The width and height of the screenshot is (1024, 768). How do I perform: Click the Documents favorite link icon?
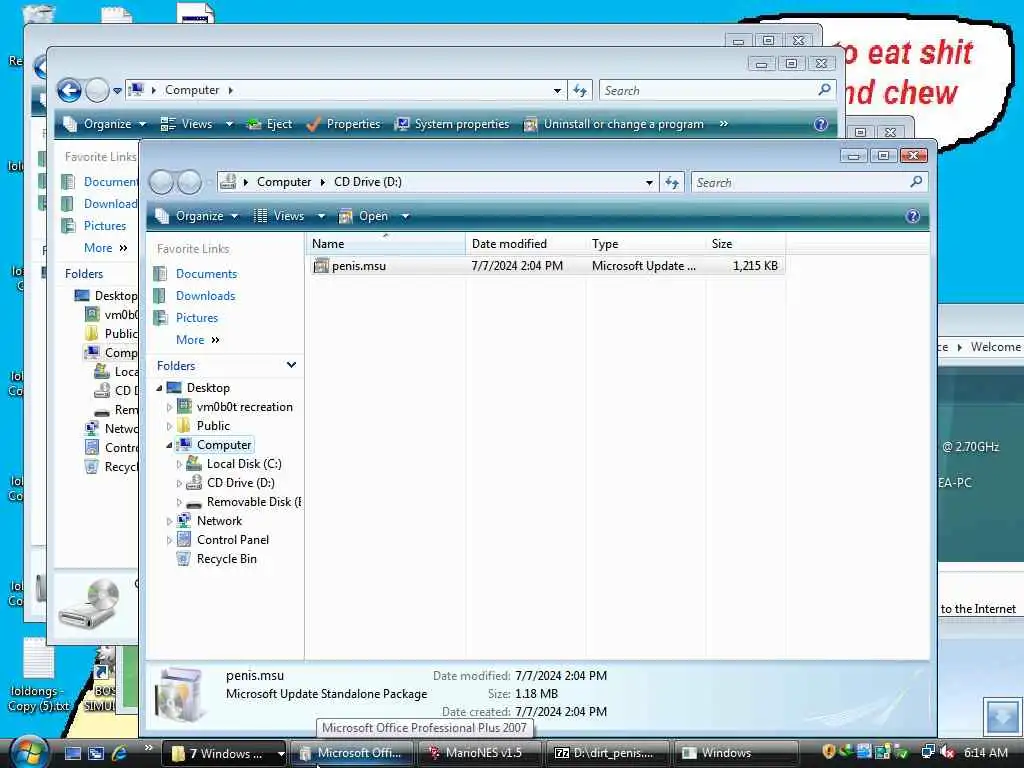(x=160, y=274)
